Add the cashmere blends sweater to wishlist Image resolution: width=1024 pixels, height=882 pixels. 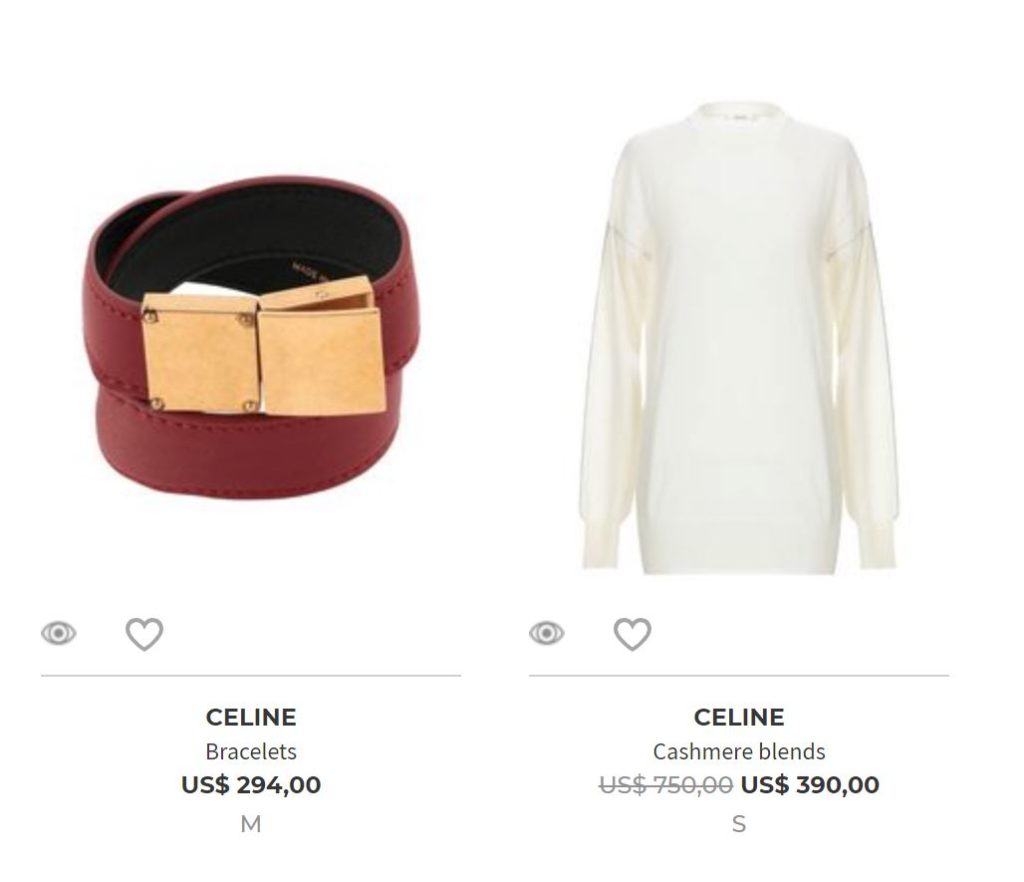click(632, 634)
